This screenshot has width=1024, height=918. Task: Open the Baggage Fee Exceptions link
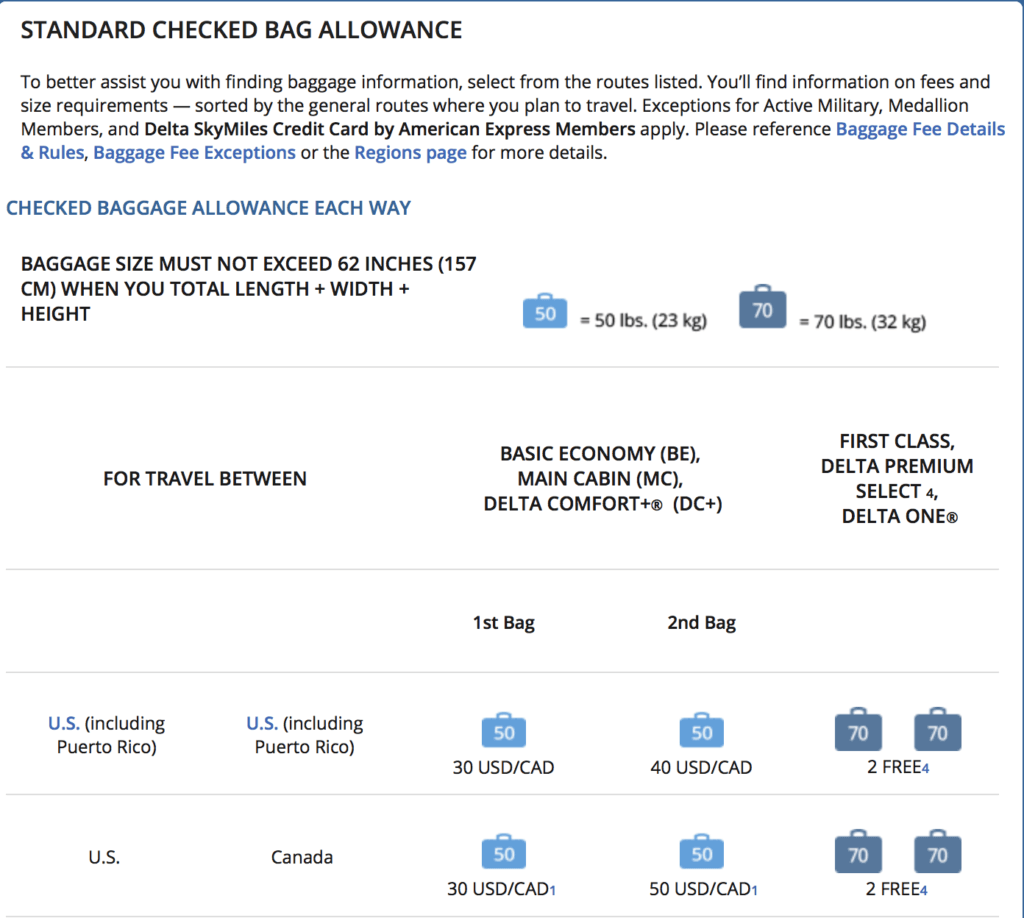(x=195, y=153)
